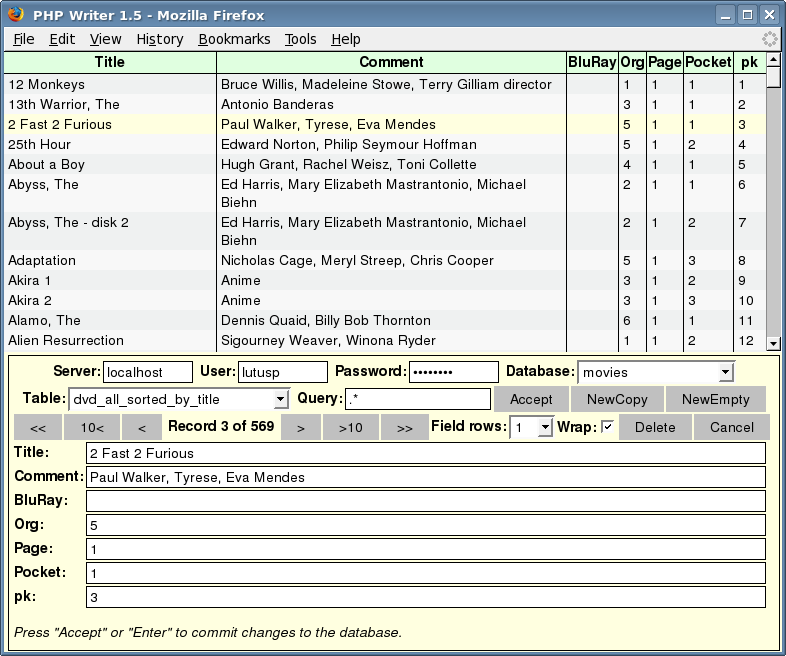Viewport: 786px width, 656px height.
Task: Go back ten records with 10< button
Action: click(x=92, y=428)
